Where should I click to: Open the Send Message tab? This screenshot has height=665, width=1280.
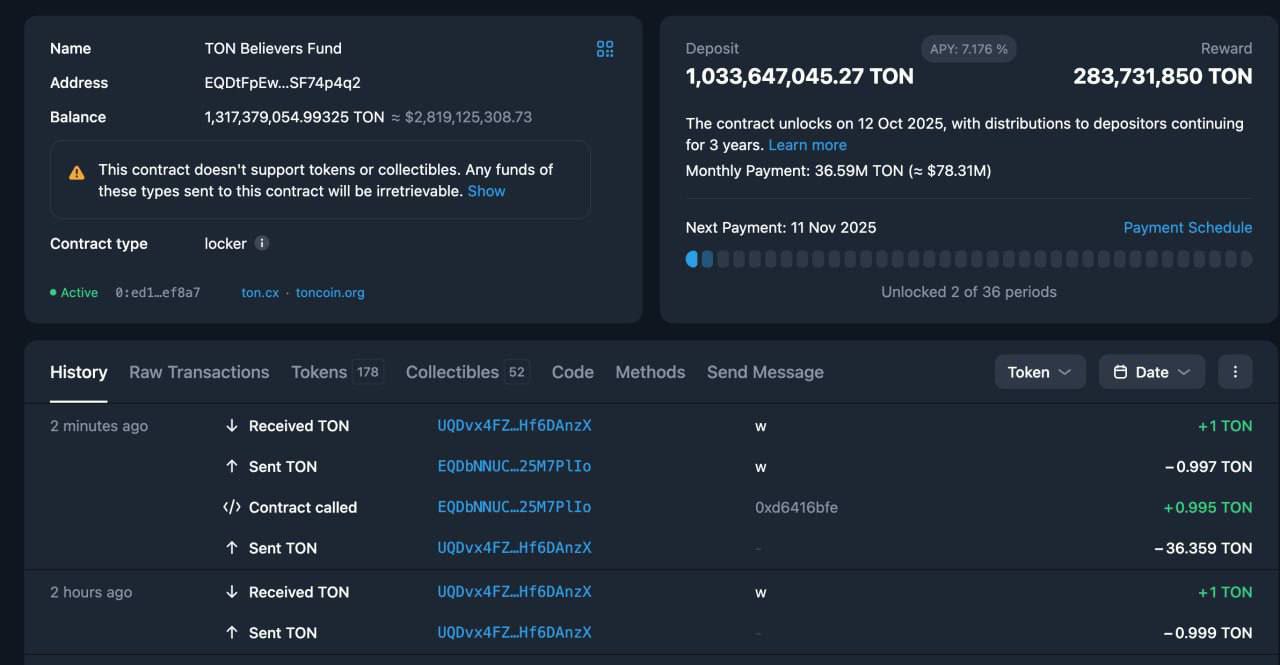point(765,372)
